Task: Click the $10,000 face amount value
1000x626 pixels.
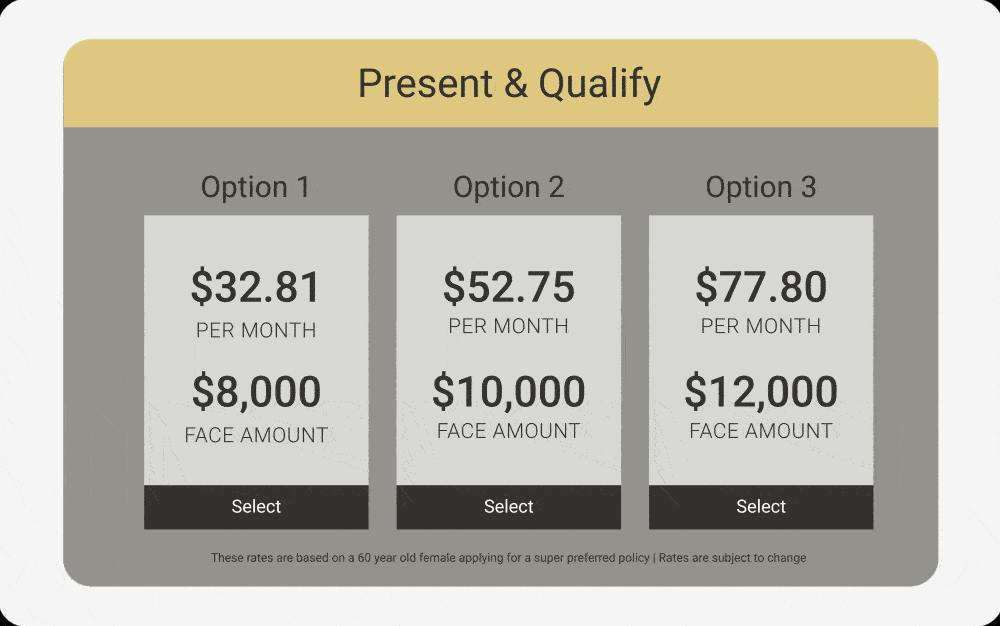Action: (x=508, y=391)
